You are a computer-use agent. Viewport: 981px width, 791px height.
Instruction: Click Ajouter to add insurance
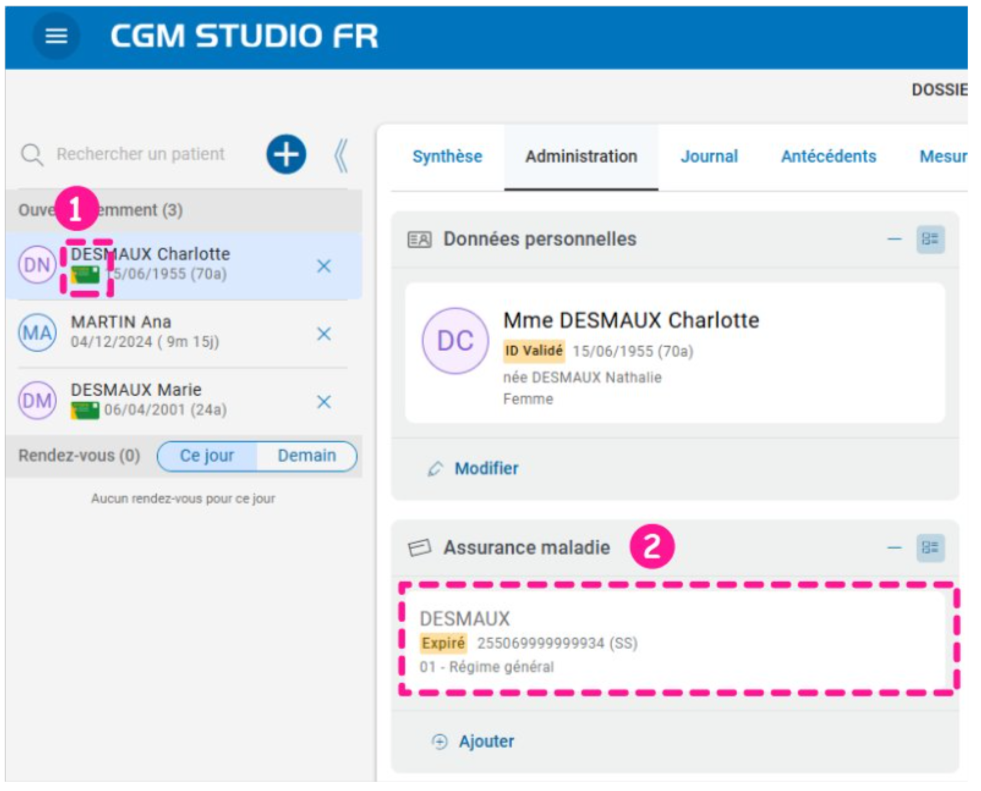pyautogui.click(x=486, y=742)
